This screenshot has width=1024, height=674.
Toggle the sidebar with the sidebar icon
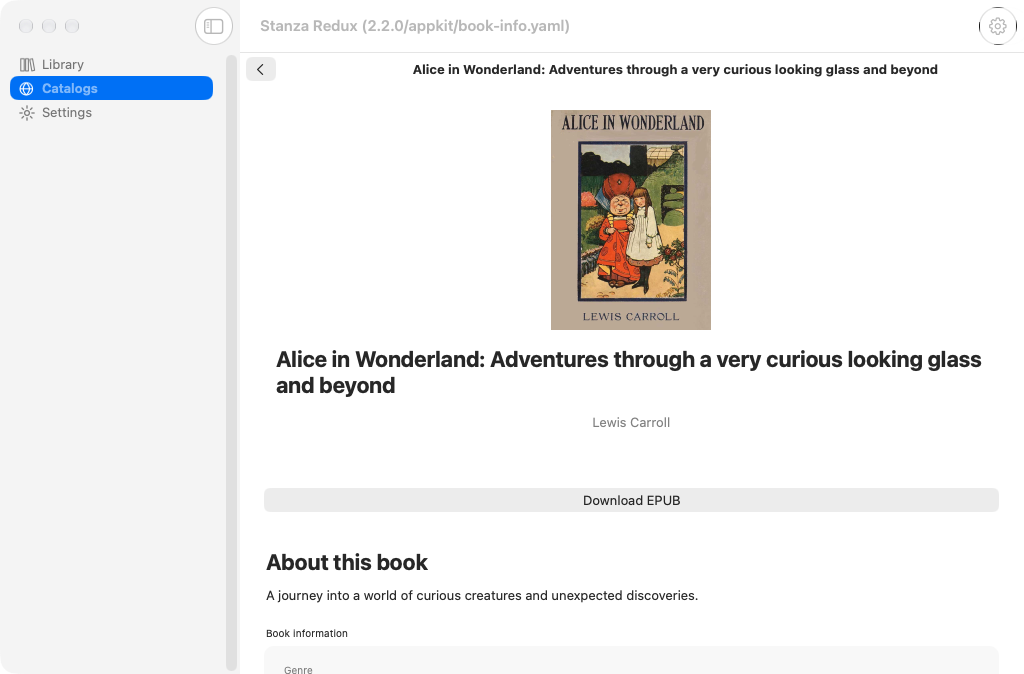point(214,26)
